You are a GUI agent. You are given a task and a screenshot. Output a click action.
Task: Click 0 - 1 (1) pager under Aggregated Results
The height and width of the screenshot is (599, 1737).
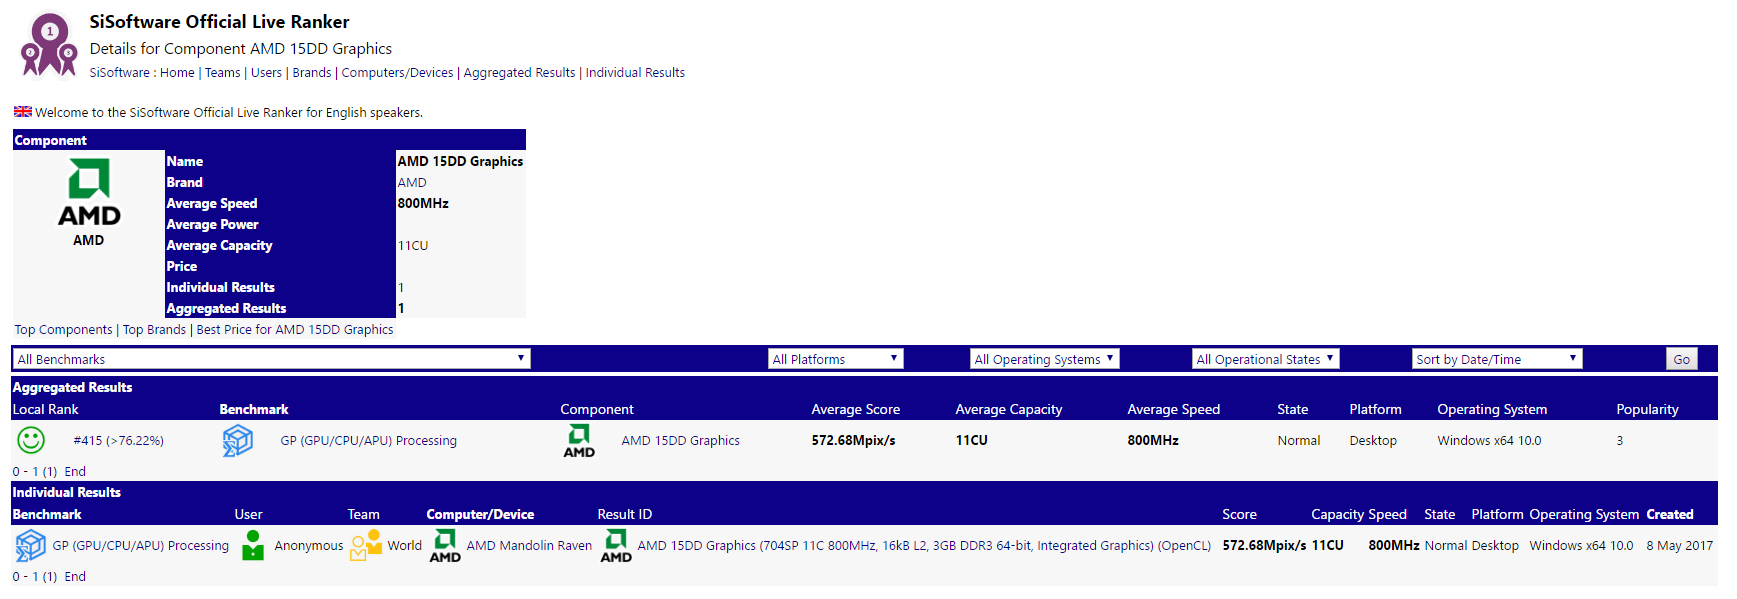[x=35, y=471]
